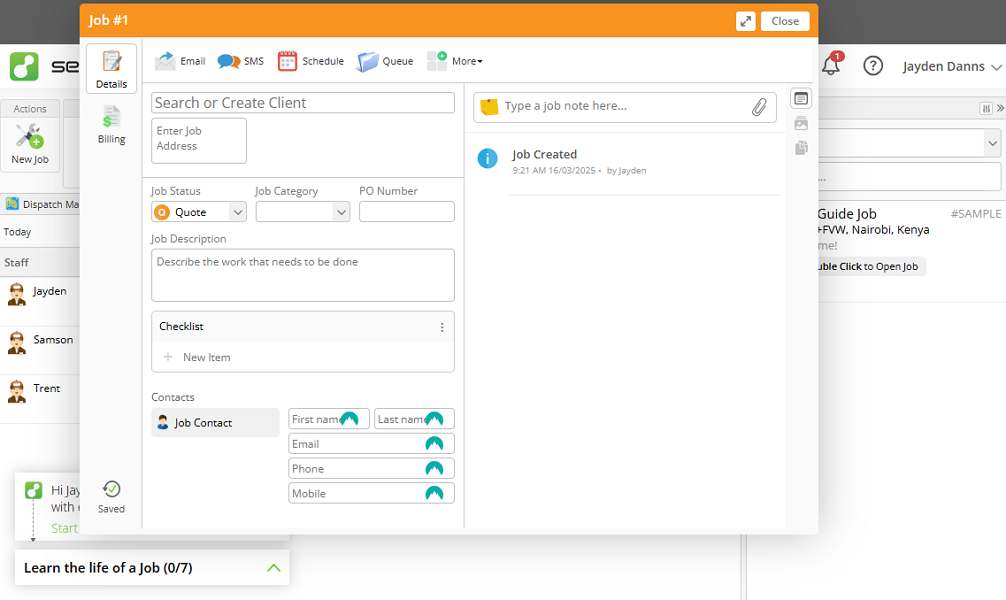This screenshot has width=1006, height=600.
Task: Add a New Item to checklist
Action: (198, 357)
